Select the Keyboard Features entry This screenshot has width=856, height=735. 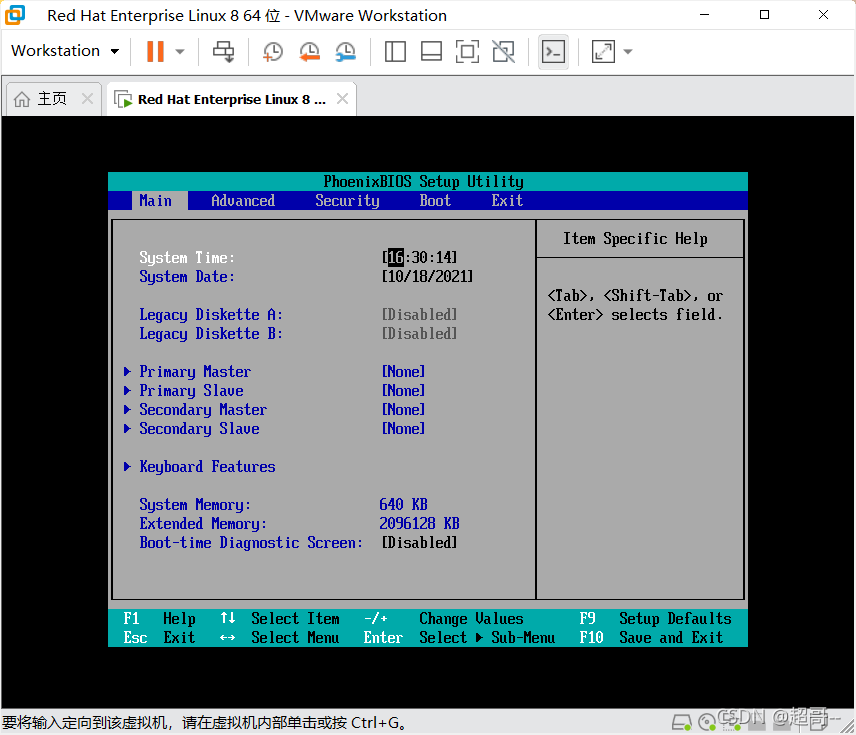(x=207, y=467)
